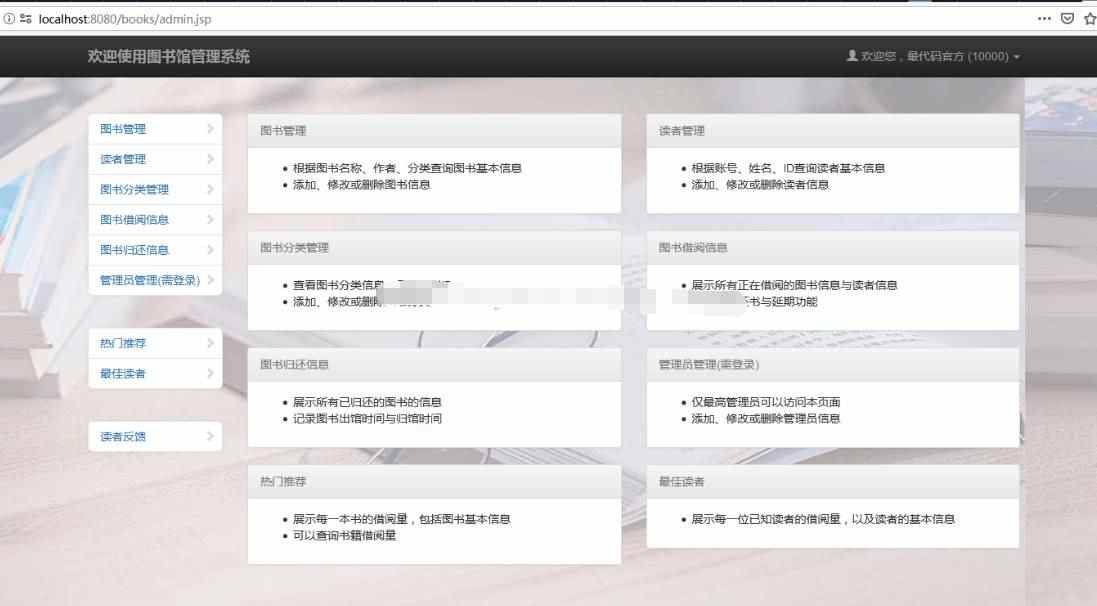Image resolution: width=1097 pixels, height=606 pixels.
Task: Click text 添加、修改或删除读者信息
Action: (760, 185)
